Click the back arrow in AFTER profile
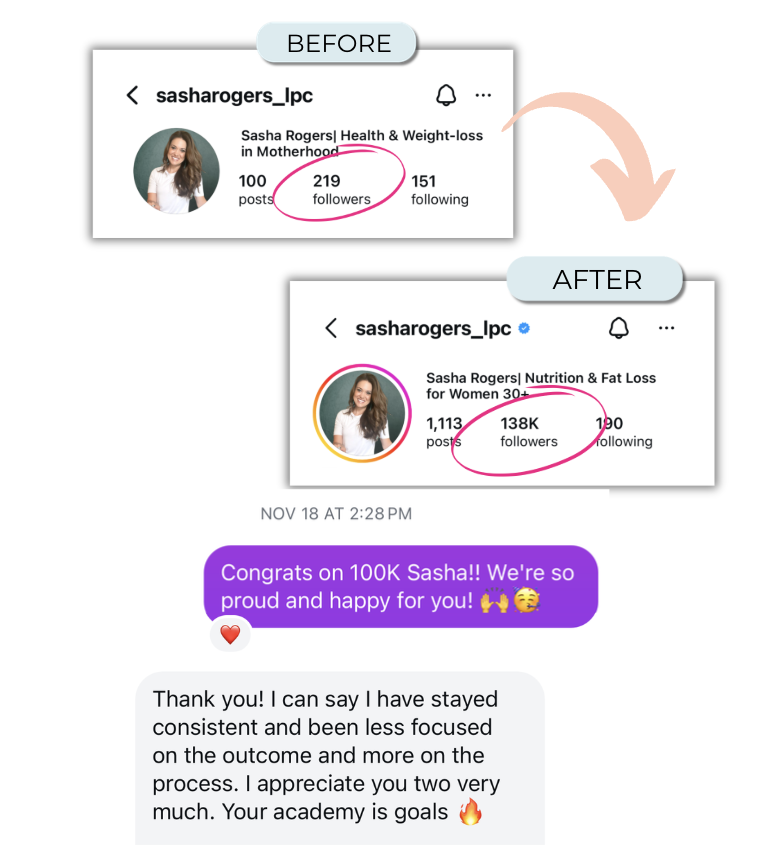The width and height of the screenshot is (766, 866). tap(331, 328)
